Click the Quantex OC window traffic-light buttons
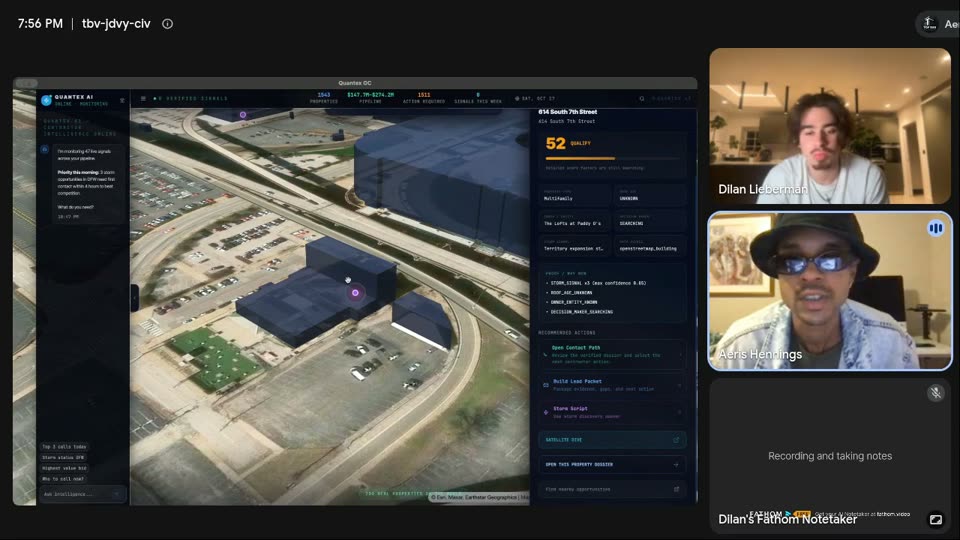The image size is (960, 540). 26,83
